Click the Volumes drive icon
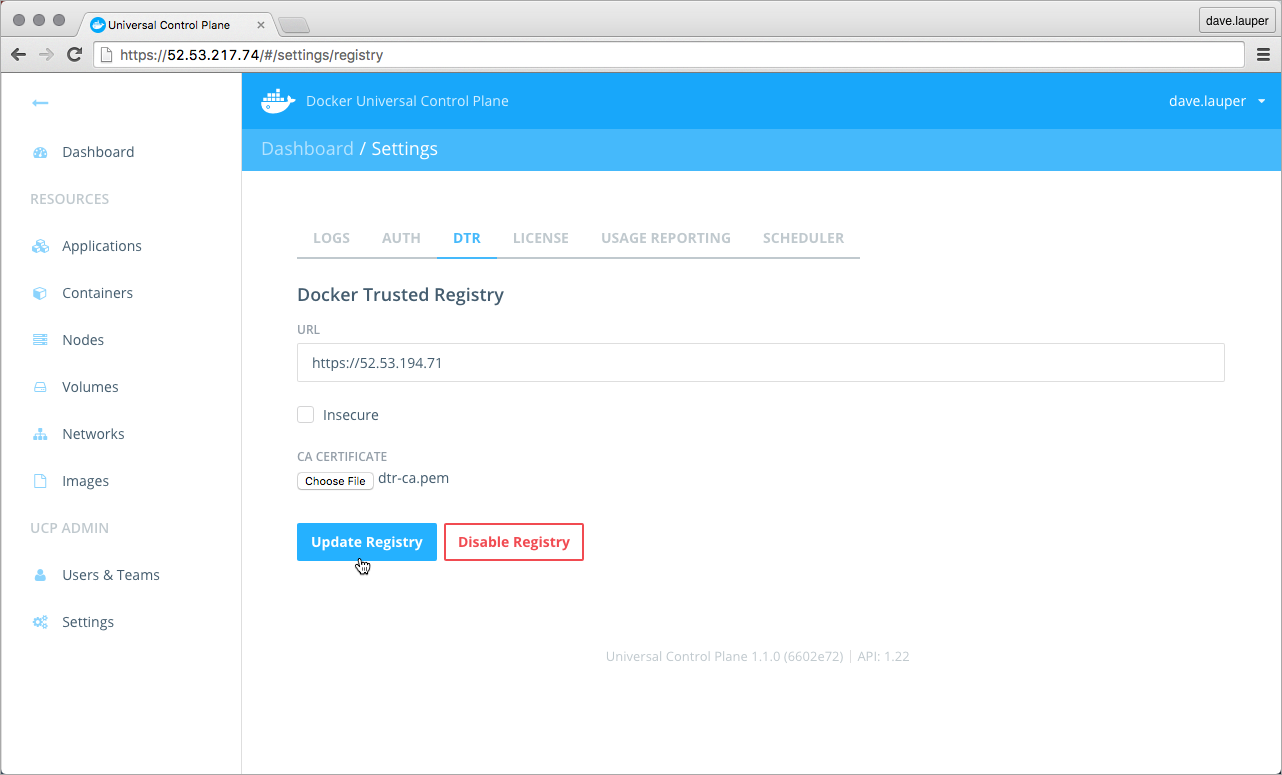This screenshot has width=1282, height=775. point(40,387)
